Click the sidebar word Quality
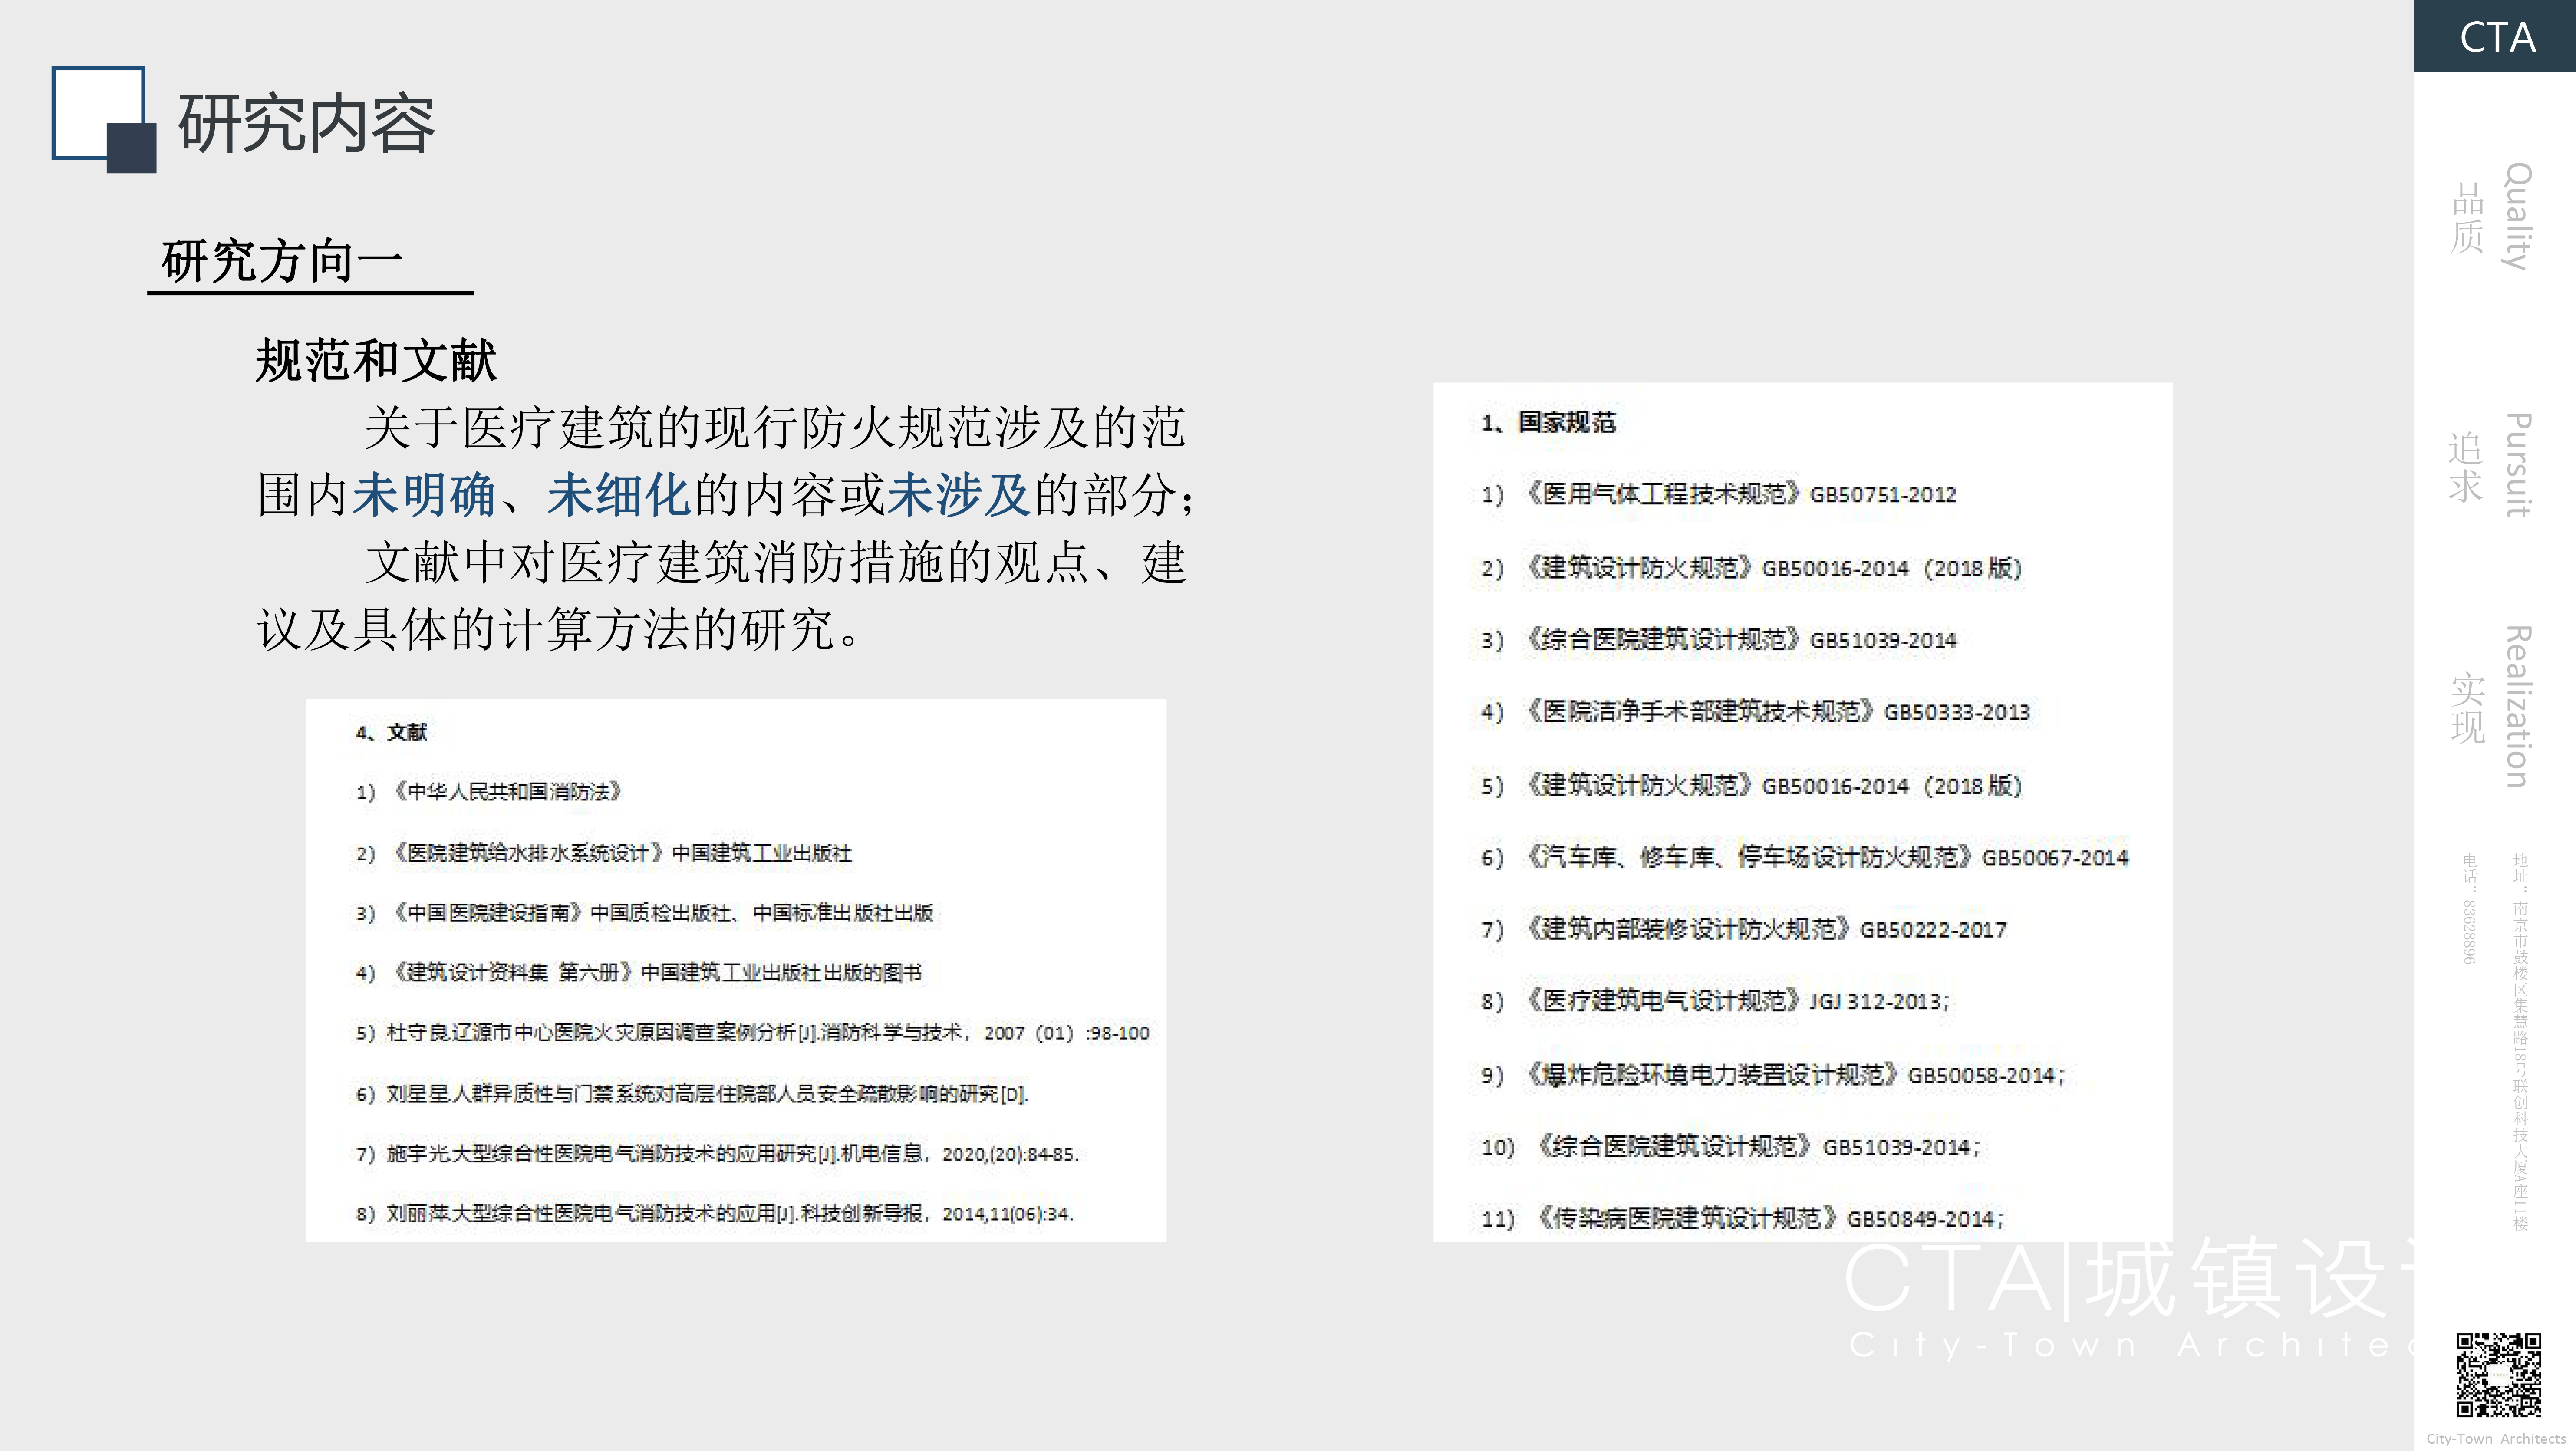The height and width of the screenshot is (1451, 2576). pyautogui.click(x=2517, y=217)
